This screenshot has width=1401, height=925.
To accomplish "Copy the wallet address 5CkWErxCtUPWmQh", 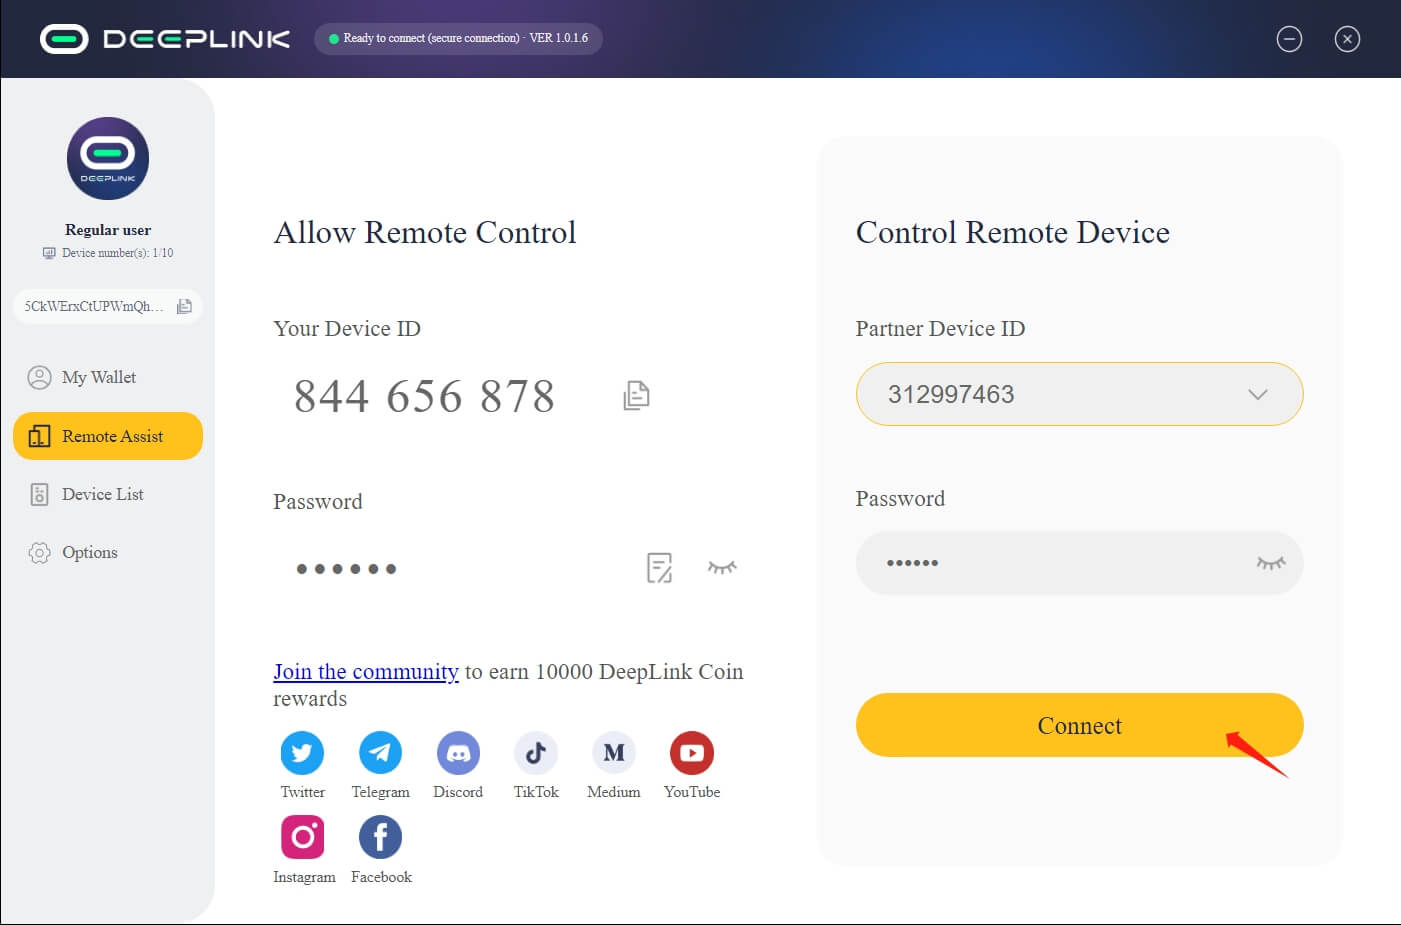I will [x=184, y=306].
